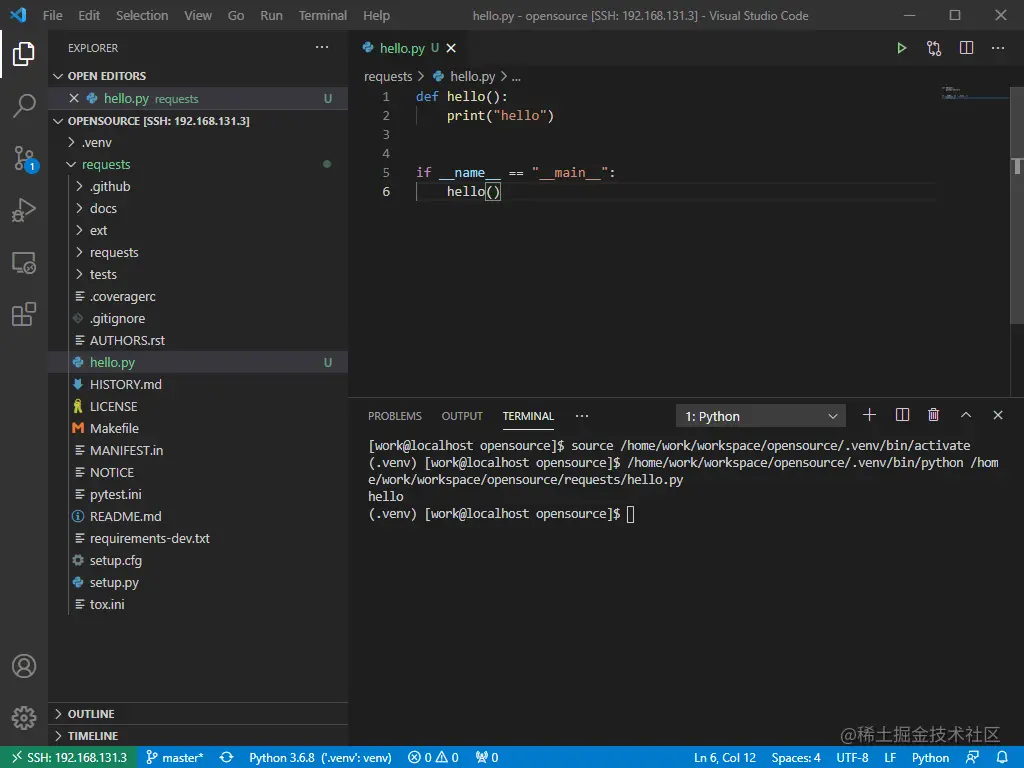Click Ln 6, Col 12 cursor position
The height and width of the screenshot is (768, 1024).
pyautogui.click(x=724, y=758)
